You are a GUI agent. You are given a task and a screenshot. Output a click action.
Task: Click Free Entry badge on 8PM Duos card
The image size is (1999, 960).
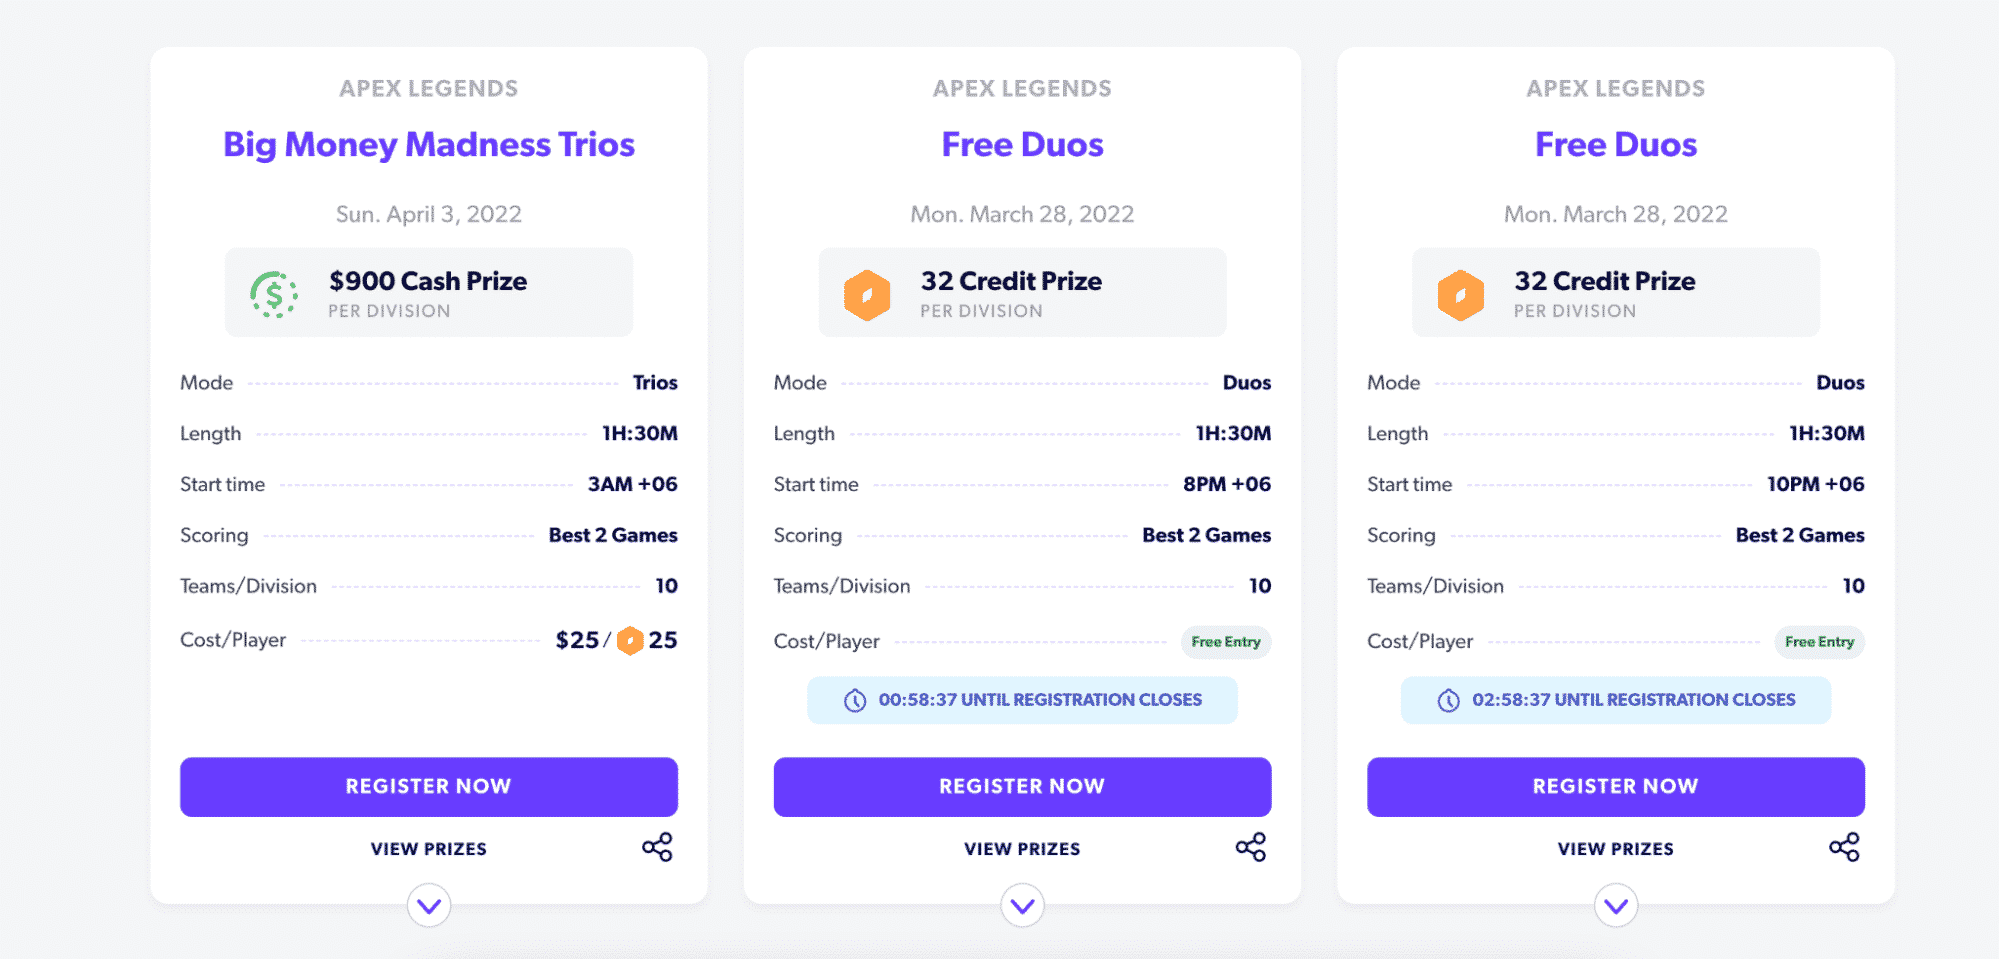click(x=1226, y=642)
